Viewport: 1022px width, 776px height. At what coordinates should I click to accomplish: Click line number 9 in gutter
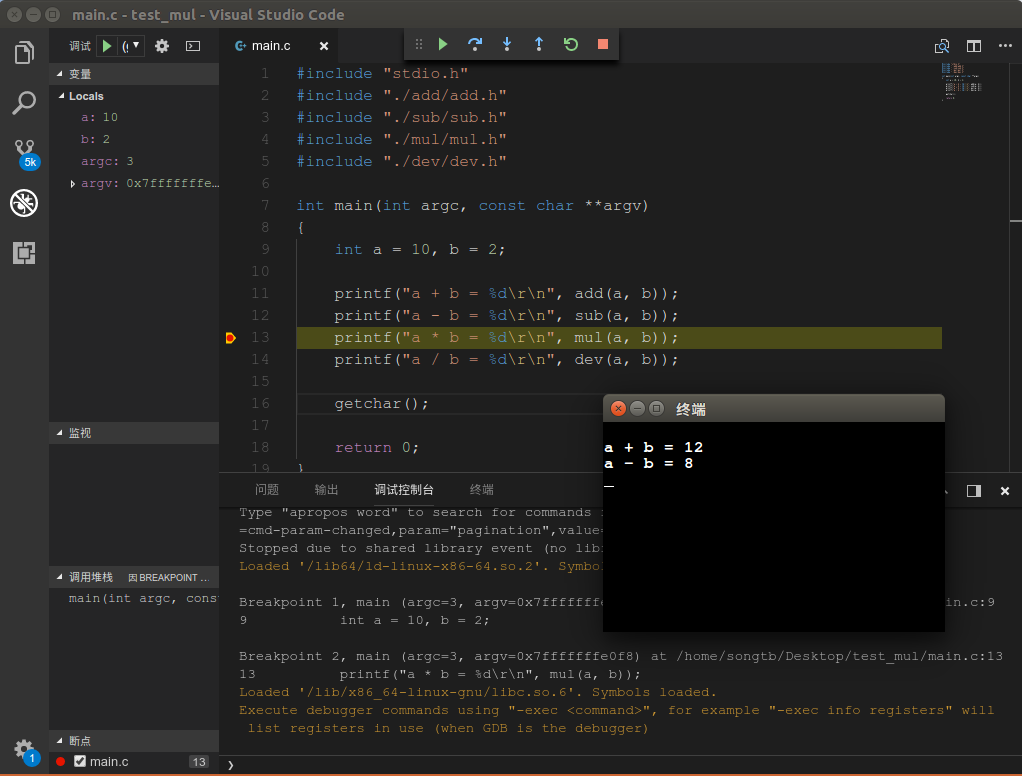(x=265, y=250)
